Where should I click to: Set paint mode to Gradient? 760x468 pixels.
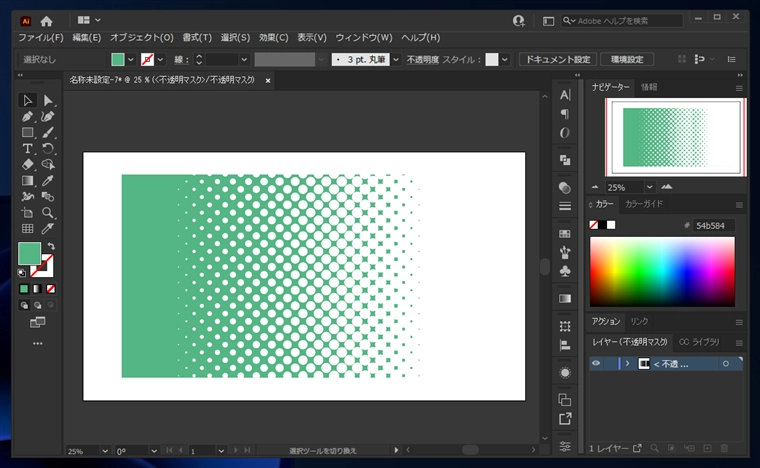tap(37, 289)
